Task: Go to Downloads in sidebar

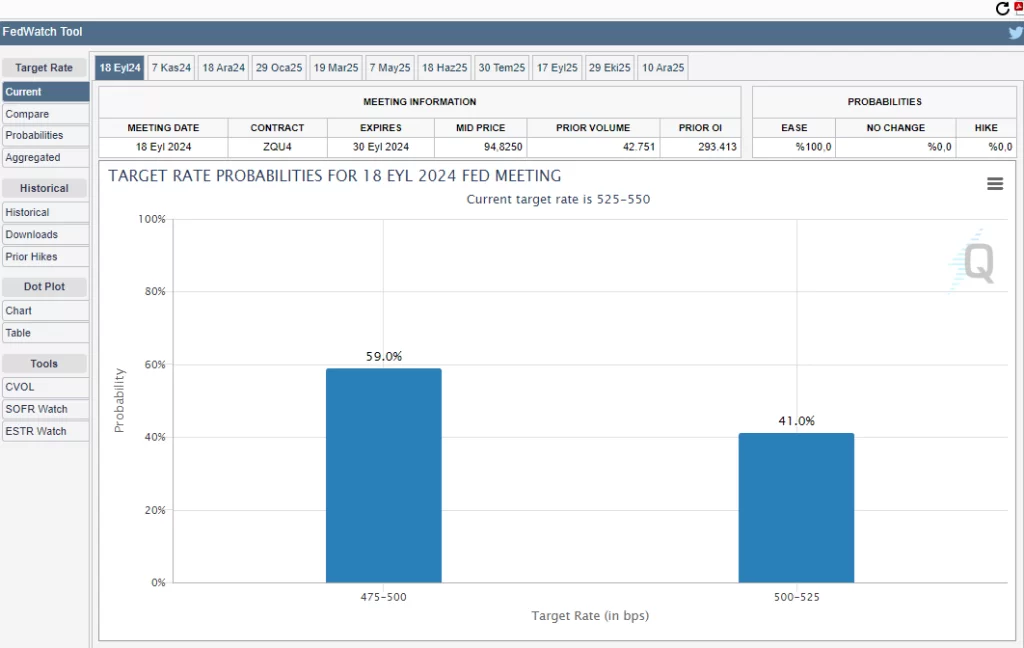Action: (x=45, y=234)
